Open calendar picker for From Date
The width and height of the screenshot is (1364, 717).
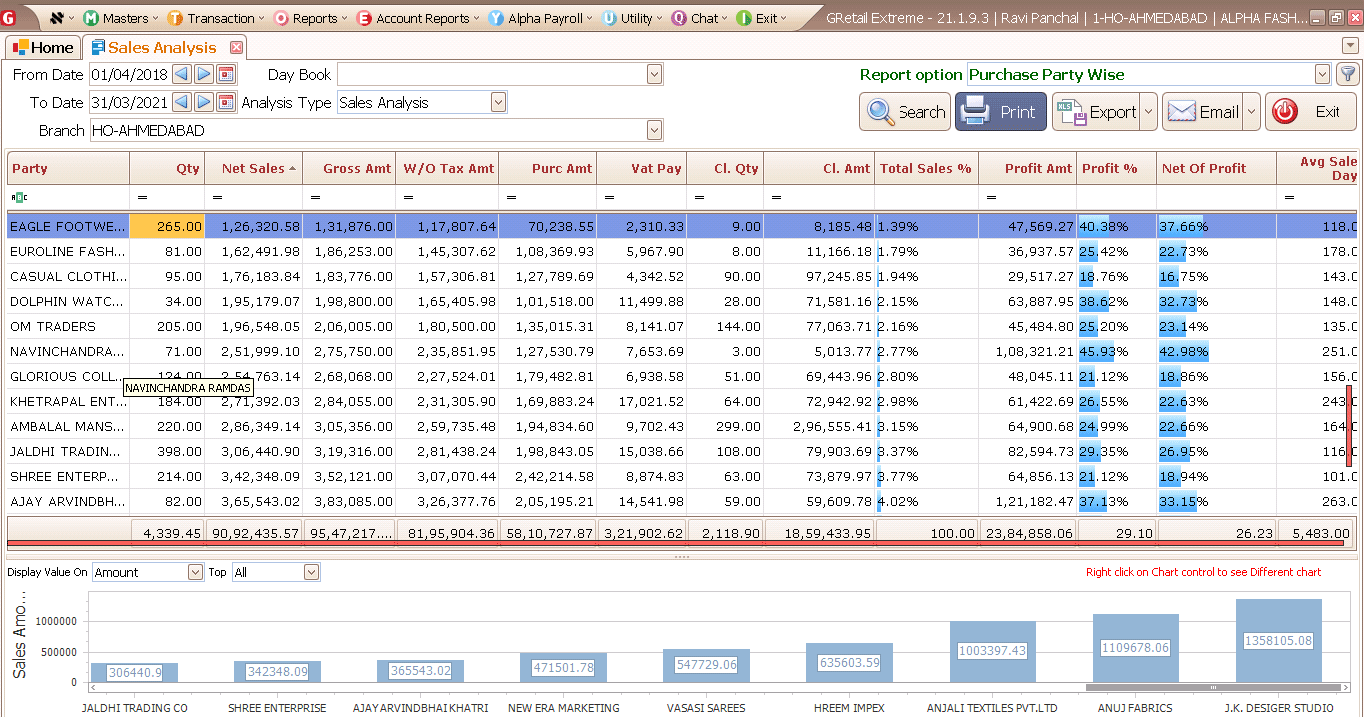pos(226,74)
